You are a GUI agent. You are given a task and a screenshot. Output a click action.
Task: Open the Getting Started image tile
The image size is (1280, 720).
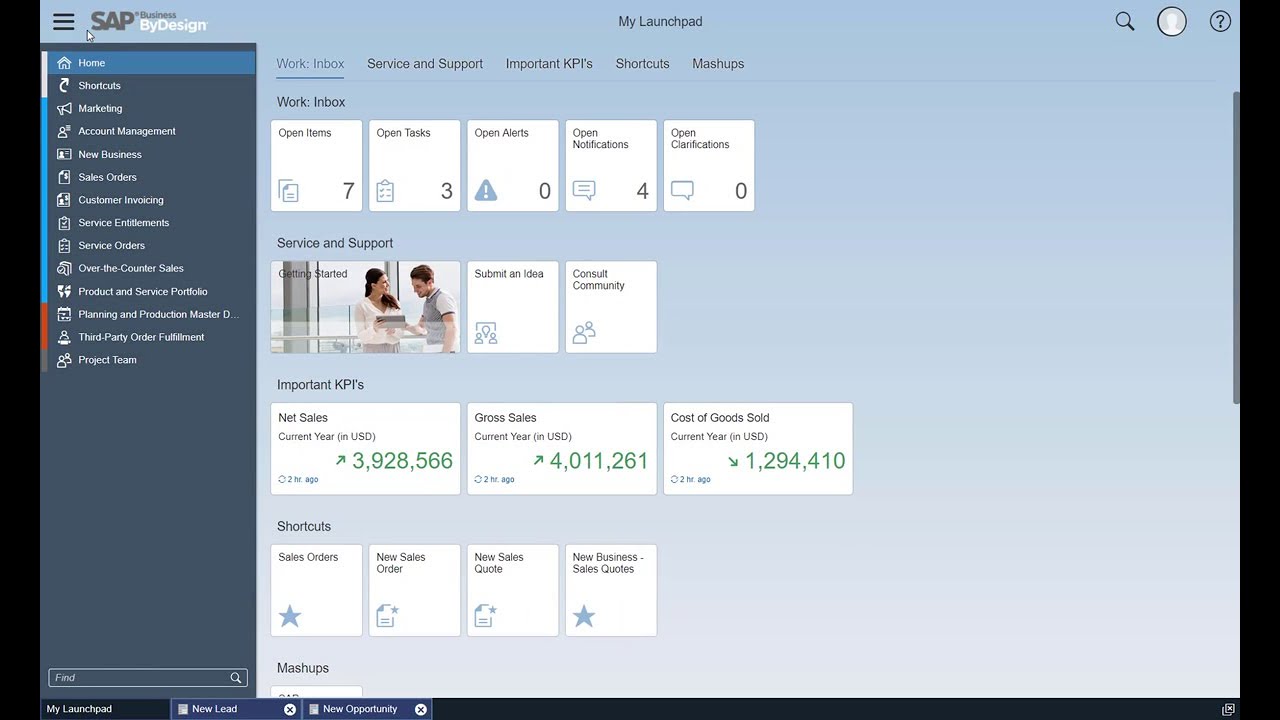pos(365,307)
